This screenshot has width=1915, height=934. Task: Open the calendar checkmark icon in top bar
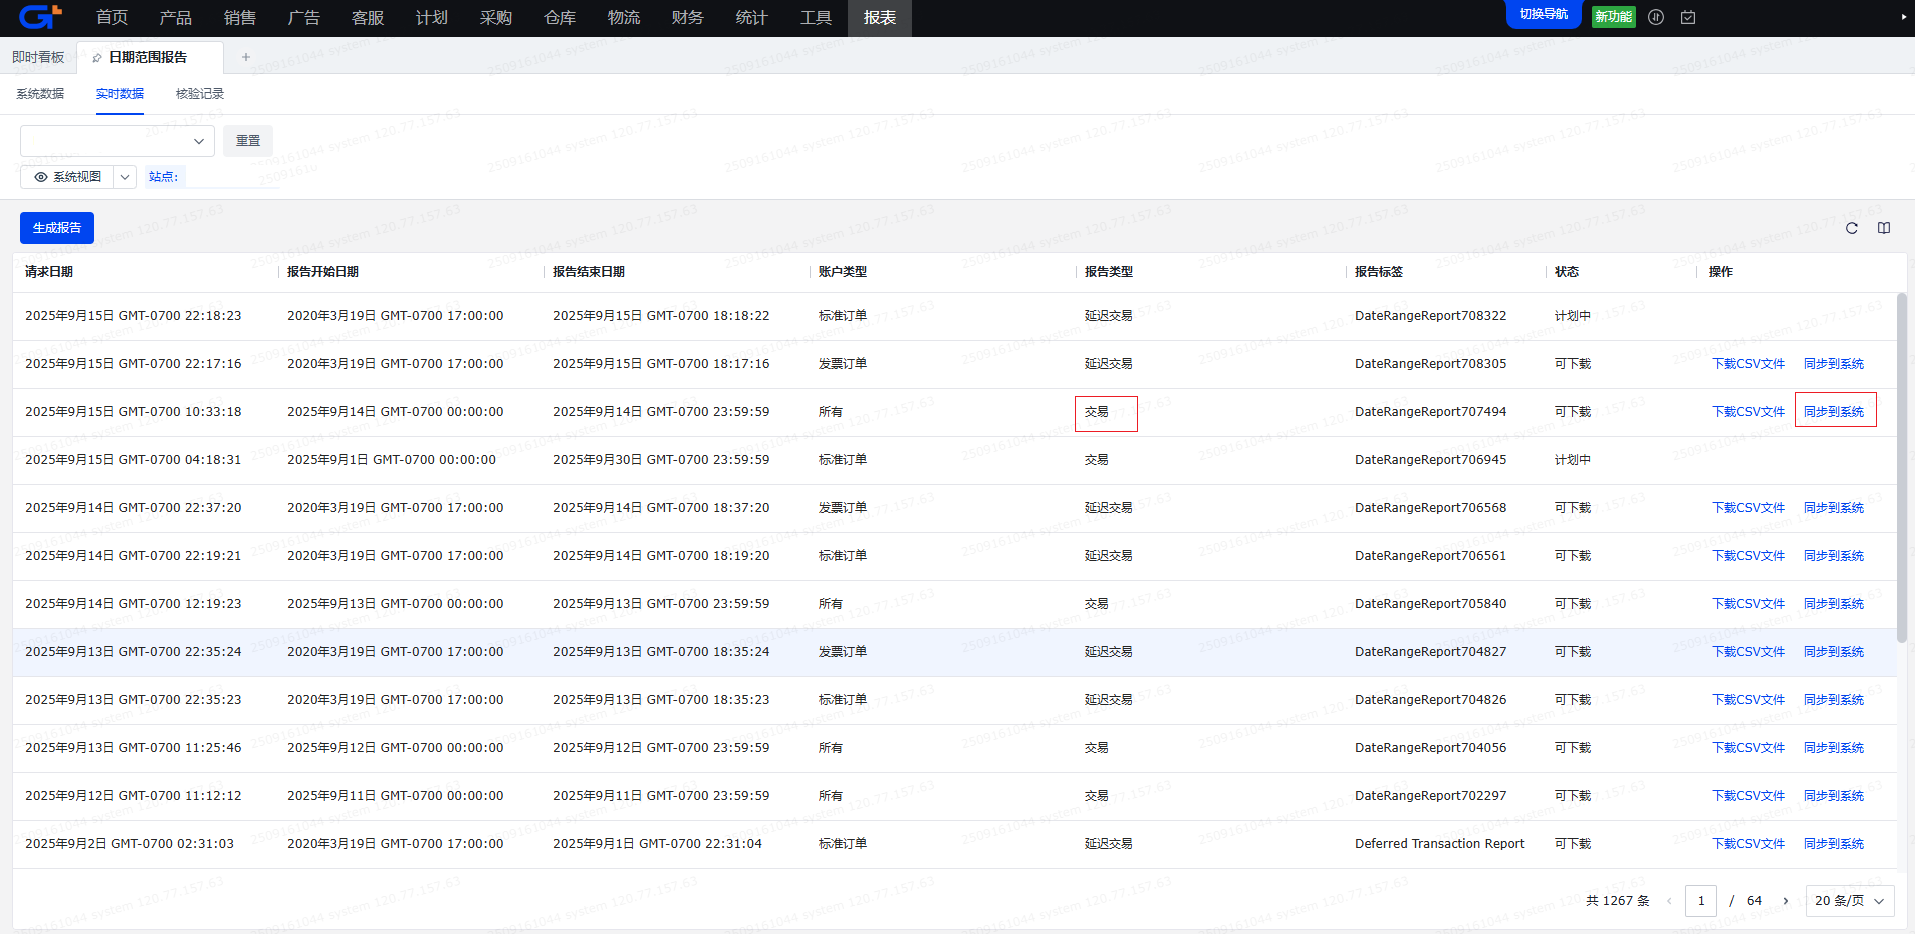tap(1688, 17)
